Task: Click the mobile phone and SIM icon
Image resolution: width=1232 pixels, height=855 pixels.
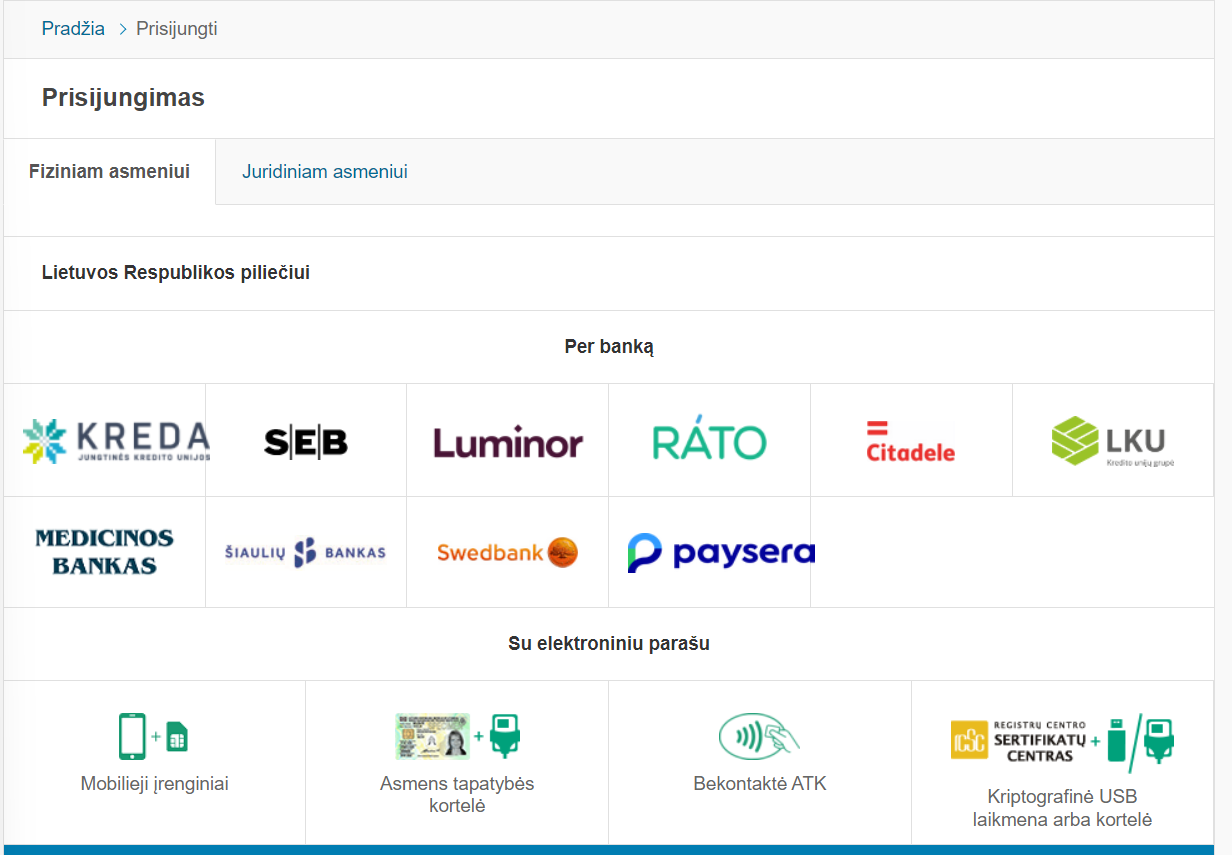Action: 154,737
